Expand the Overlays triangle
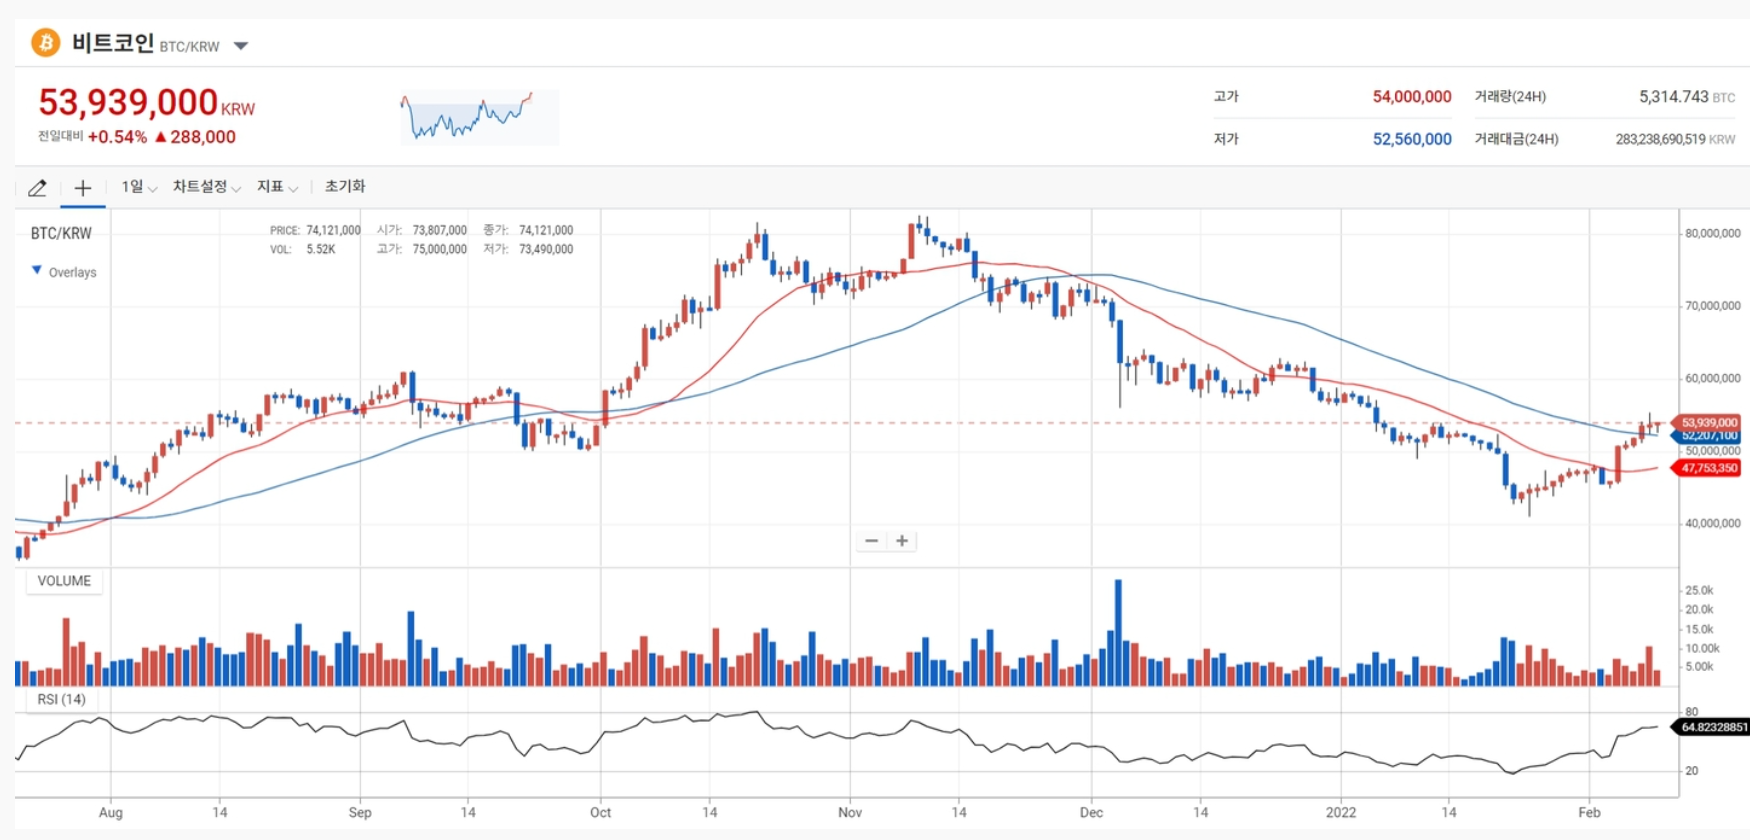 (x=37, y=271)
